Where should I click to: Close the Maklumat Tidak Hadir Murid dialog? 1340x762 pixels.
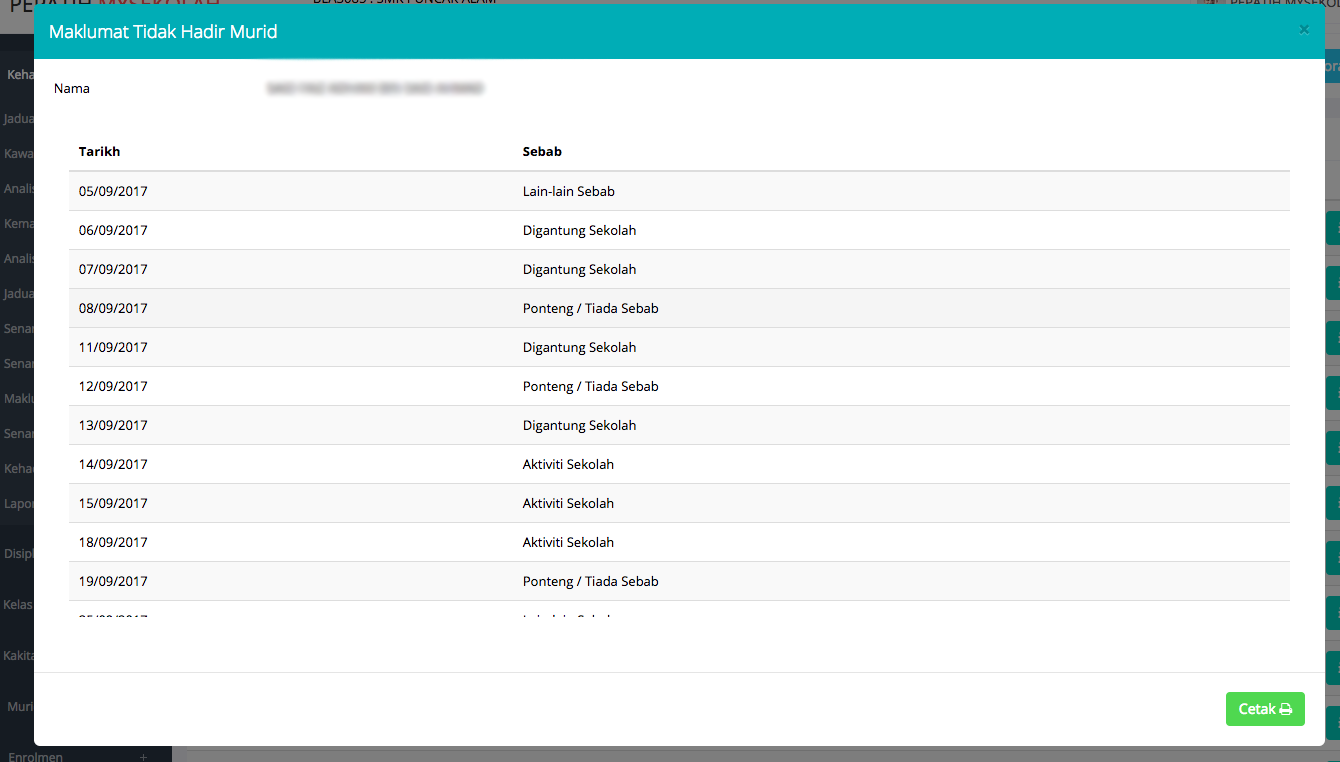tap(1304, 30)
